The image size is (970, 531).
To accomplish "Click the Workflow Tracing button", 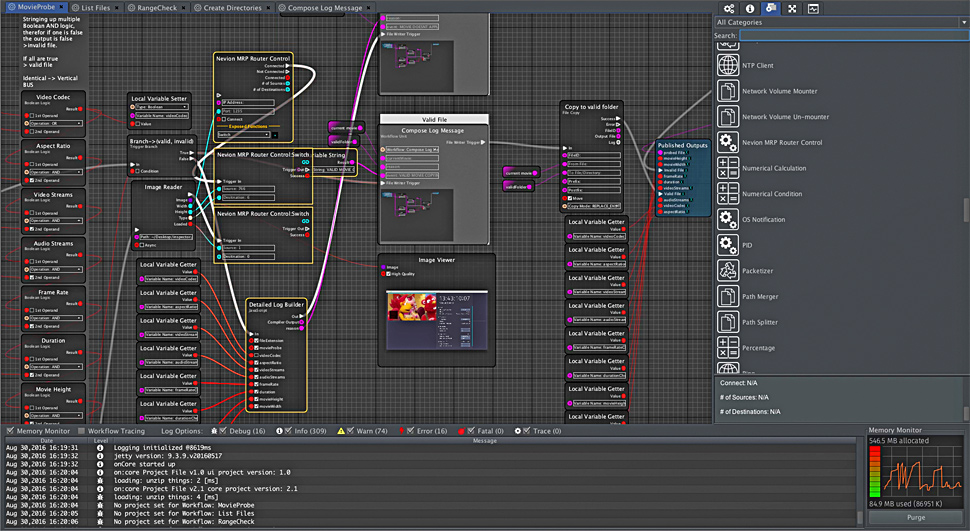I will (110, 431).
